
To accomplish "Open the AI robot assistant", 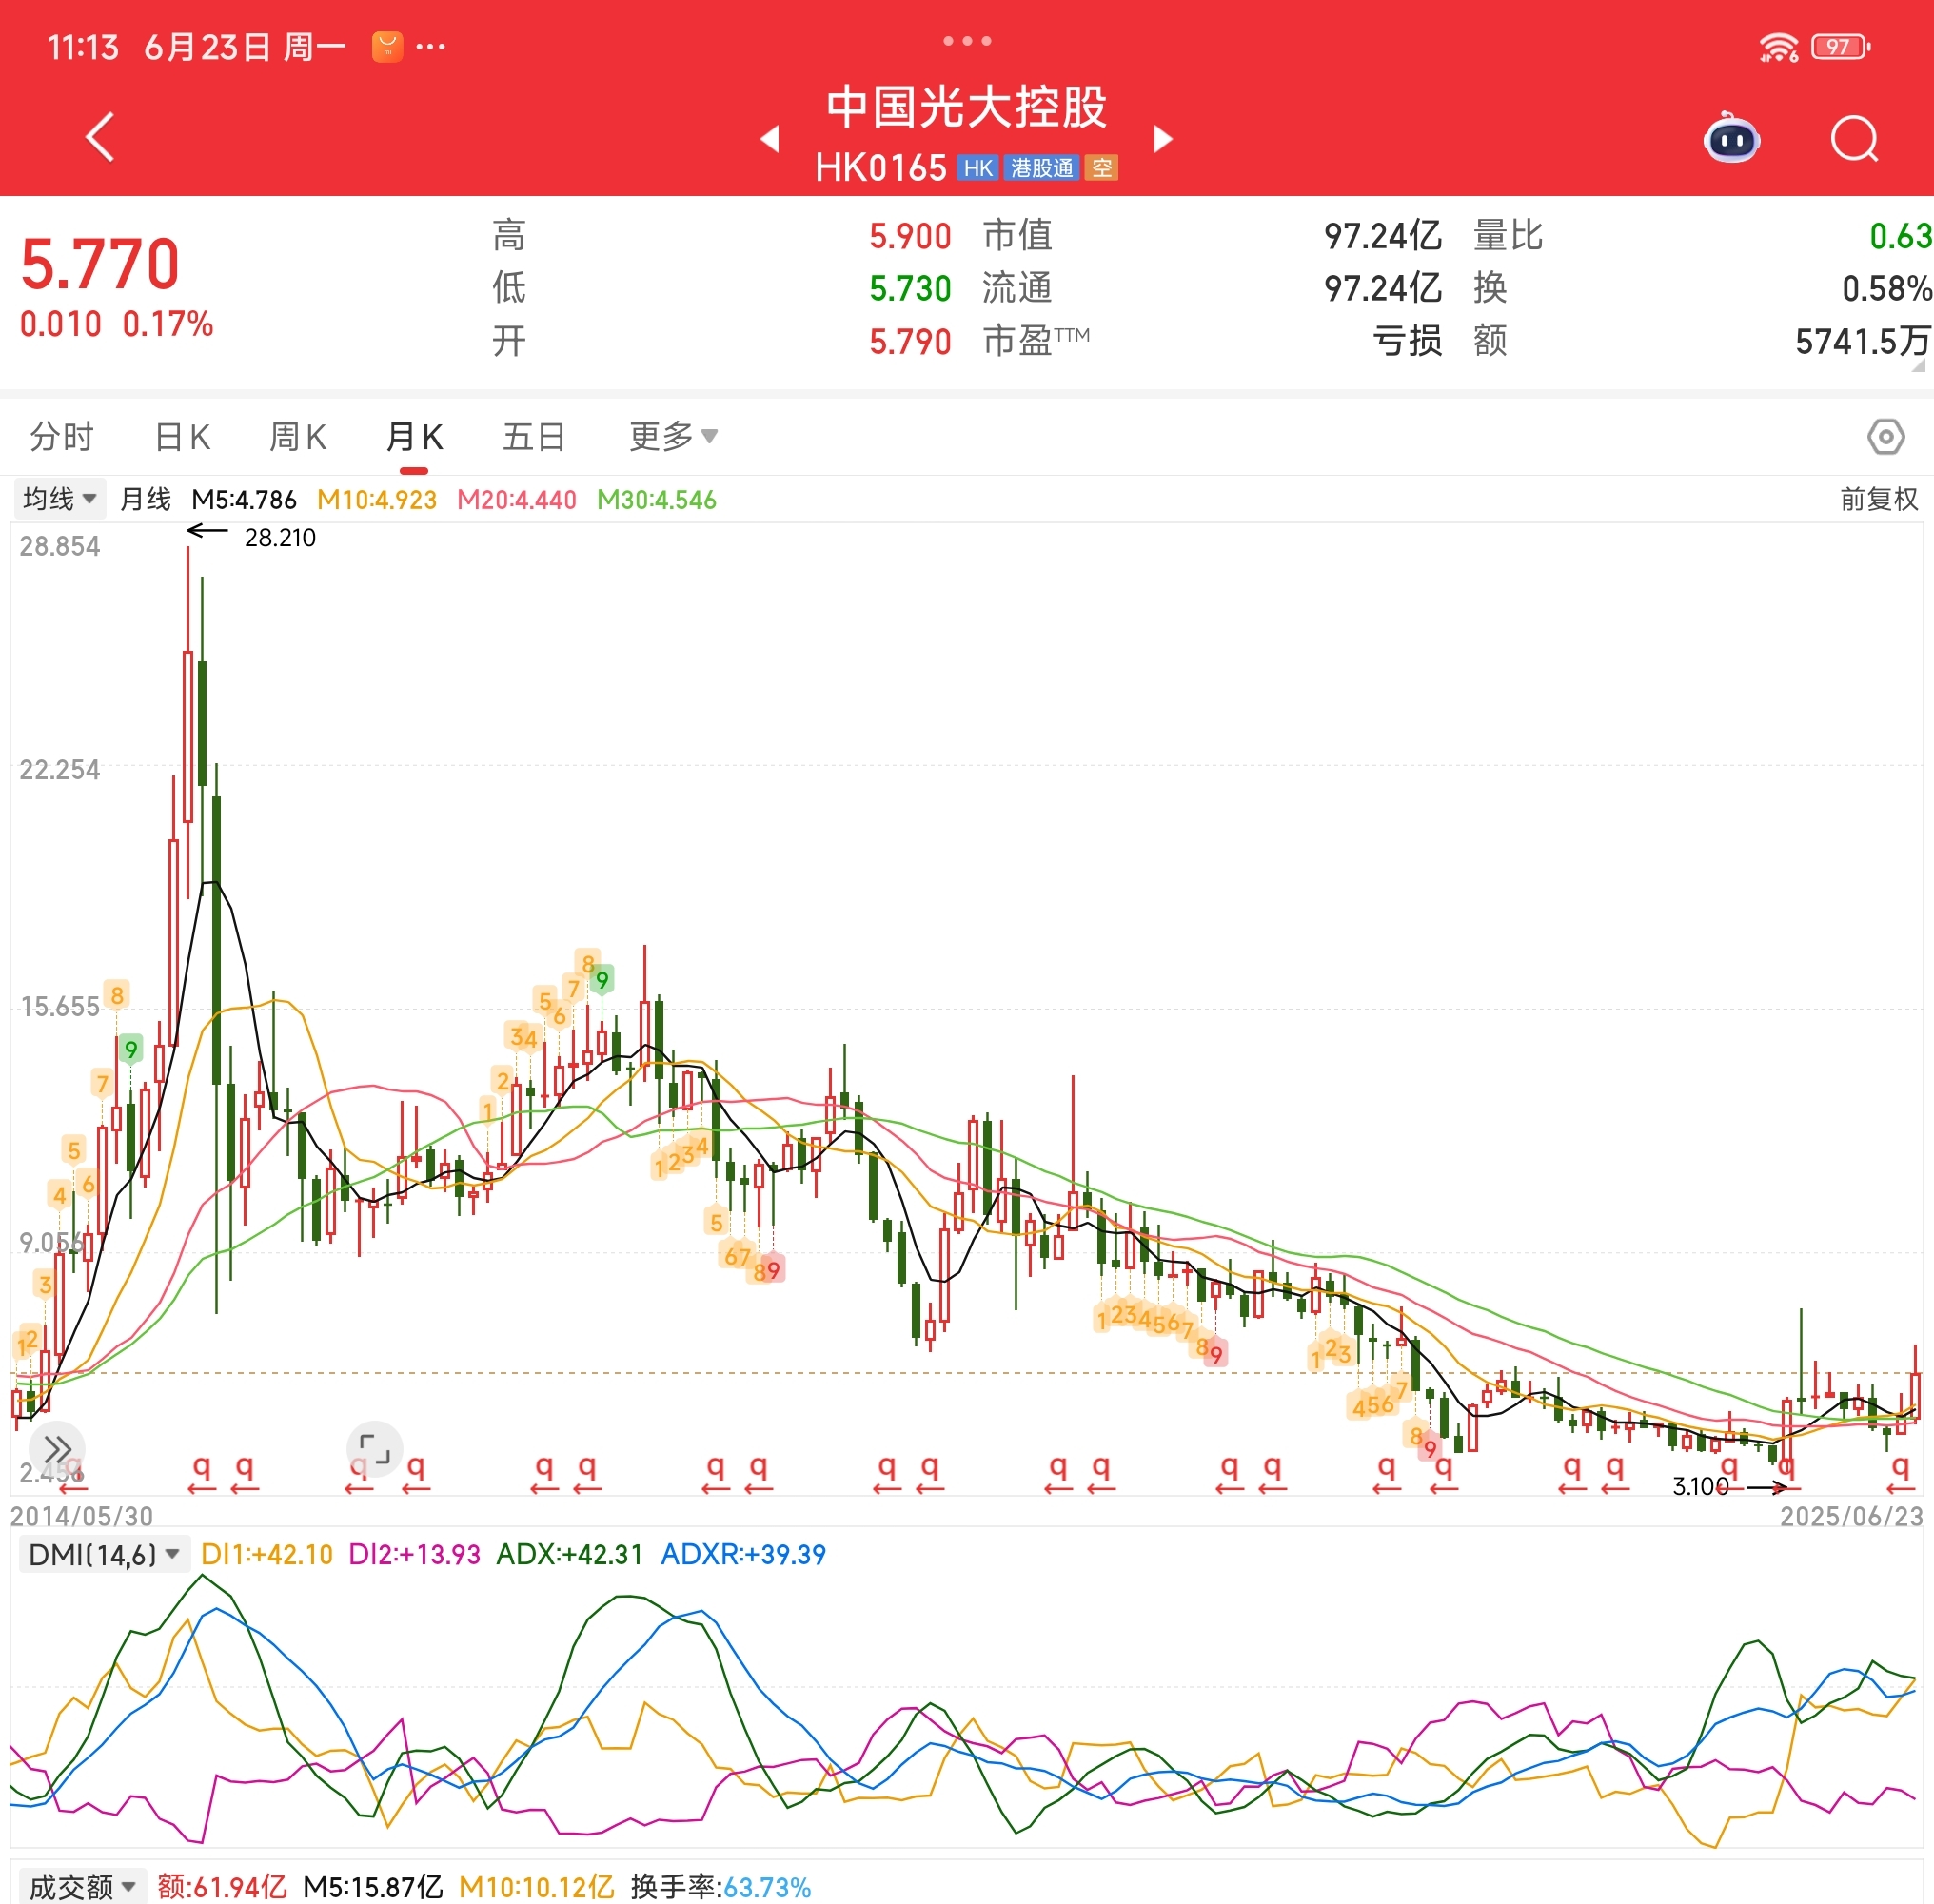I will click(1732, 138).
